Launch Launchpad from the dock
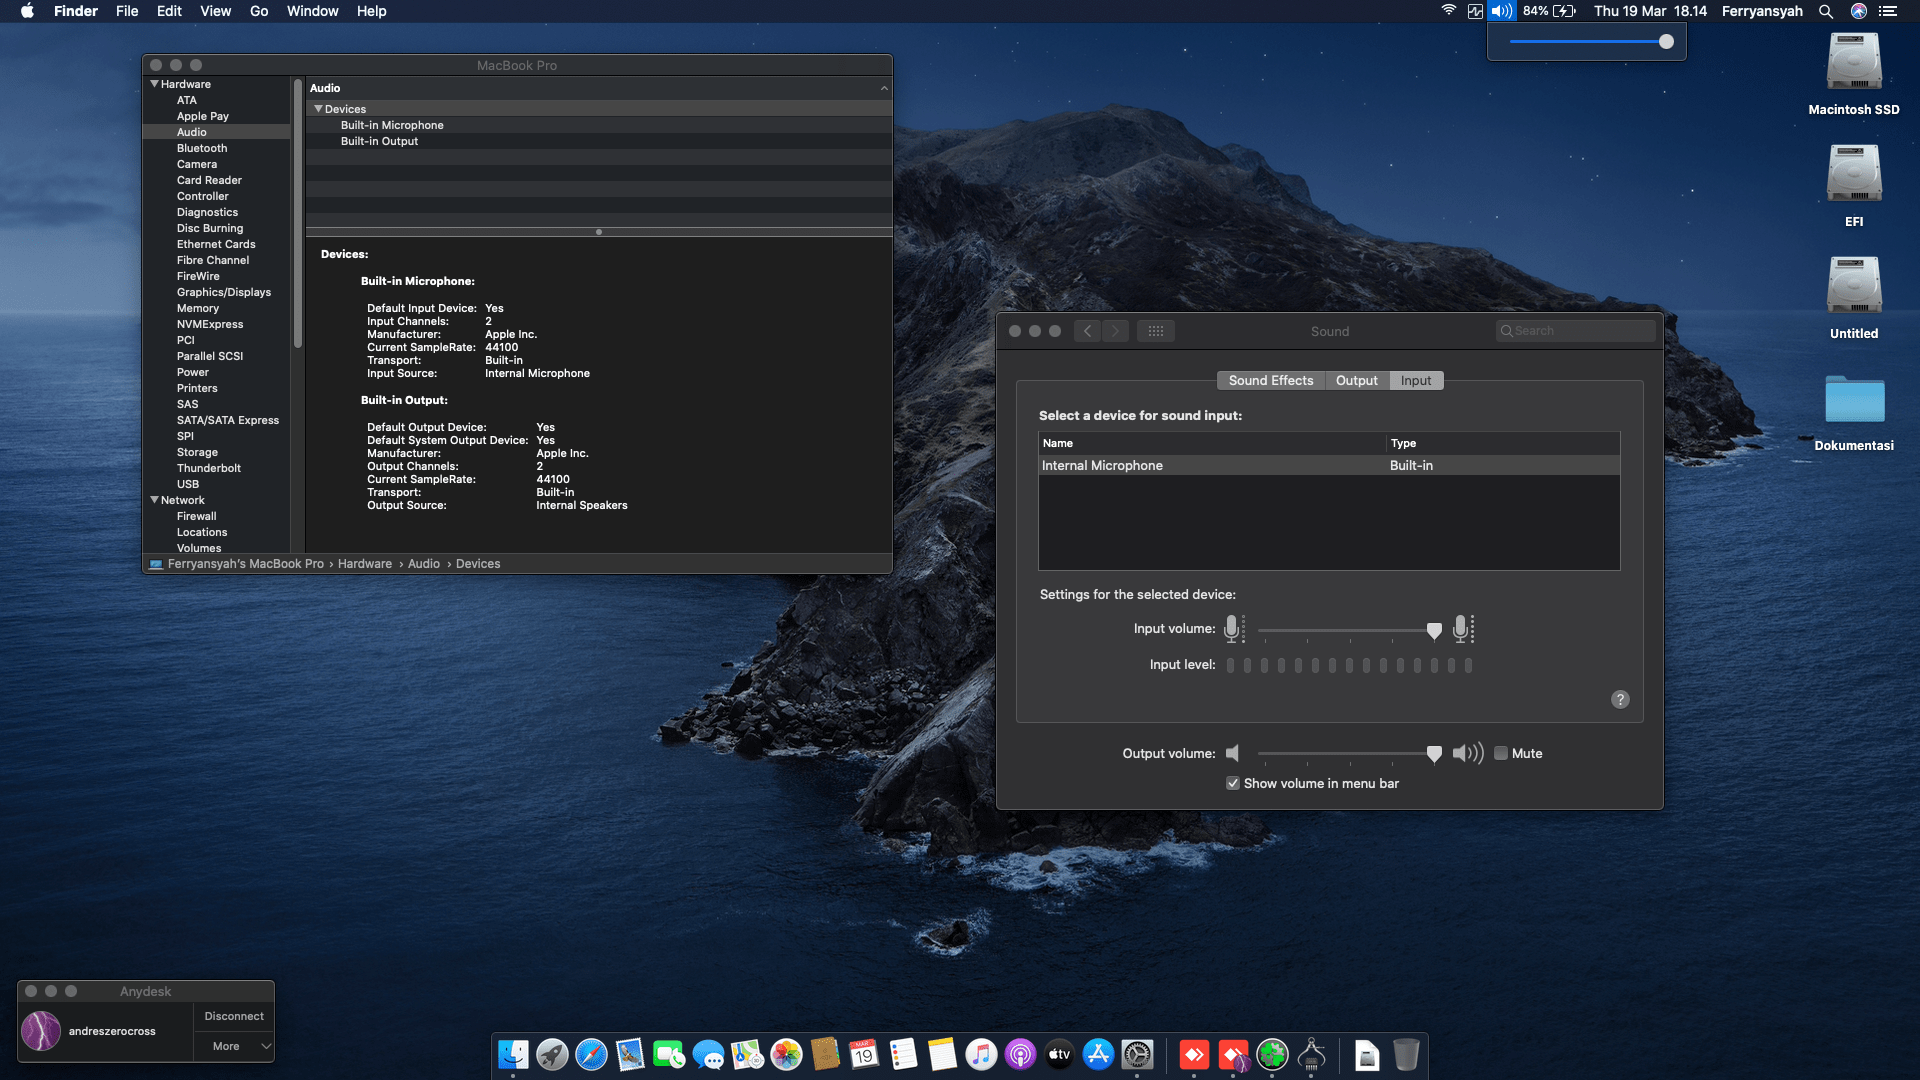The image size is (1920, 1080). tap(552, 1054)
